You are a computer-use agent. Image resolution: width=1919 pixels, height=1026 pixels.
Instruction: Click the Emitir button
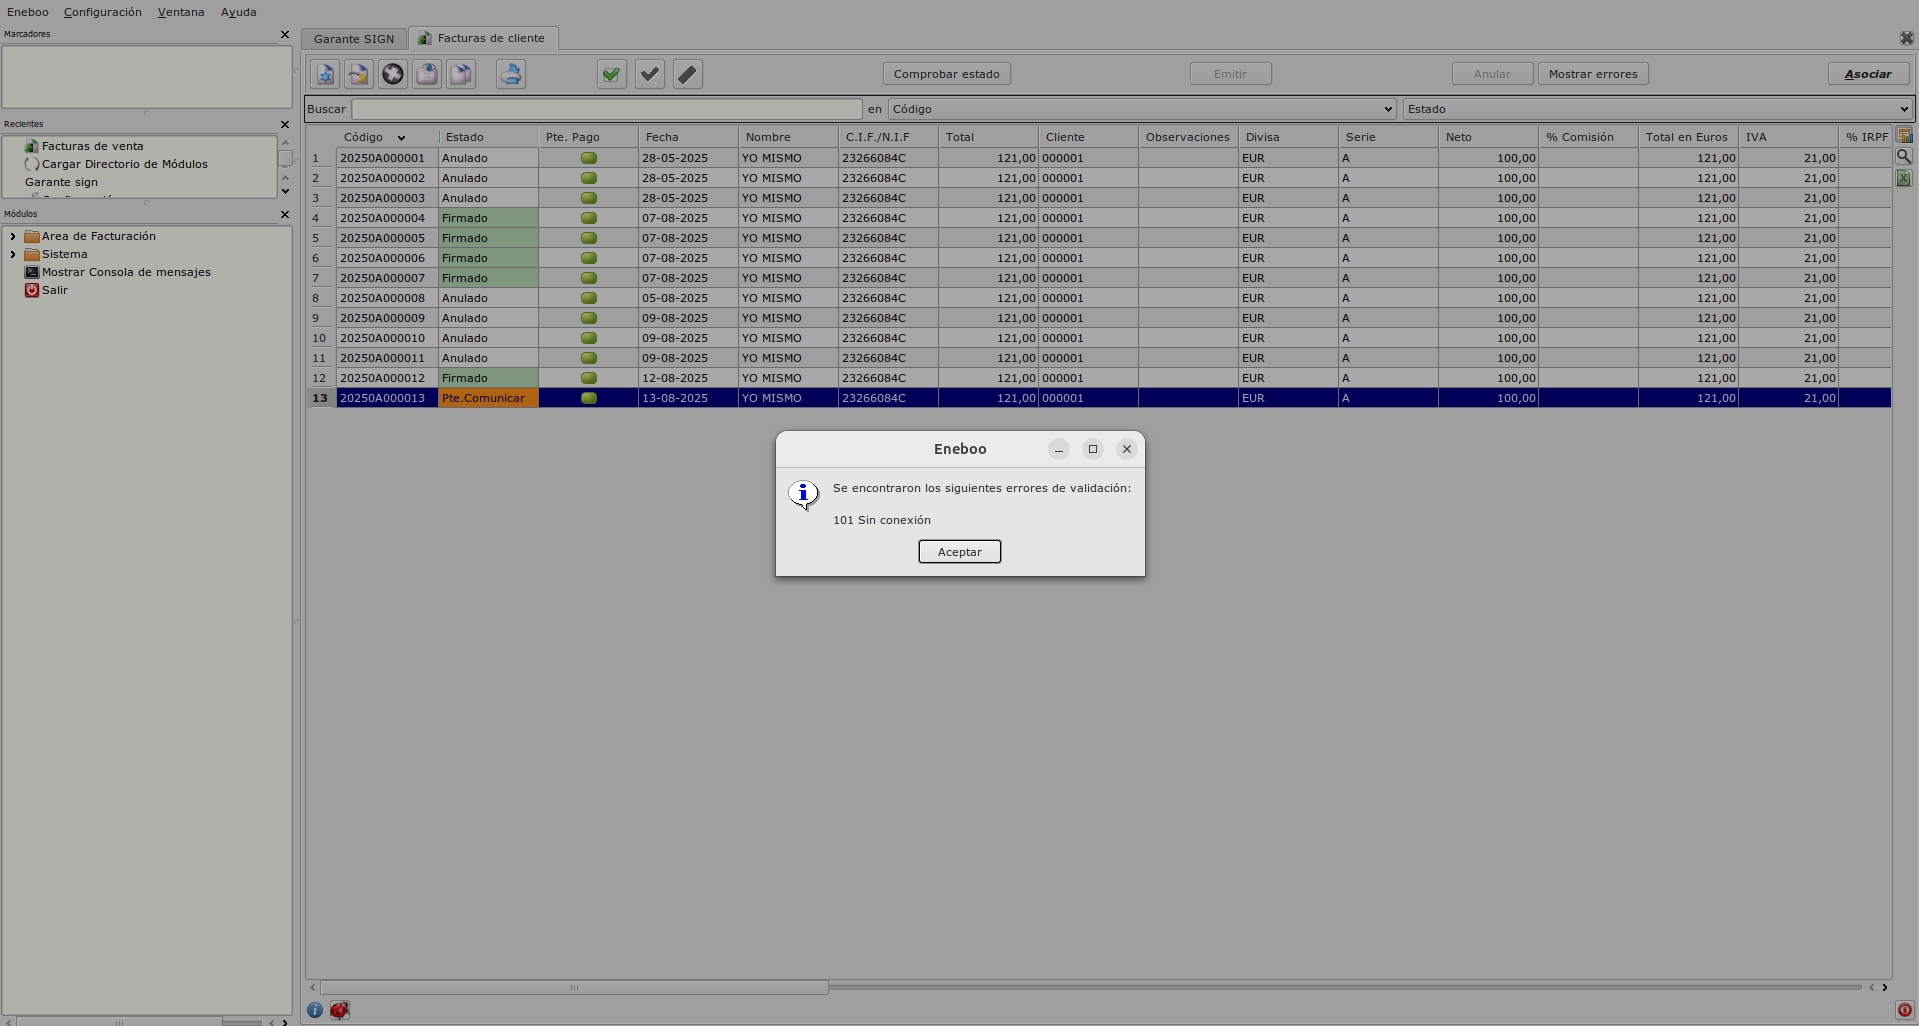[x=1230, y=74]
